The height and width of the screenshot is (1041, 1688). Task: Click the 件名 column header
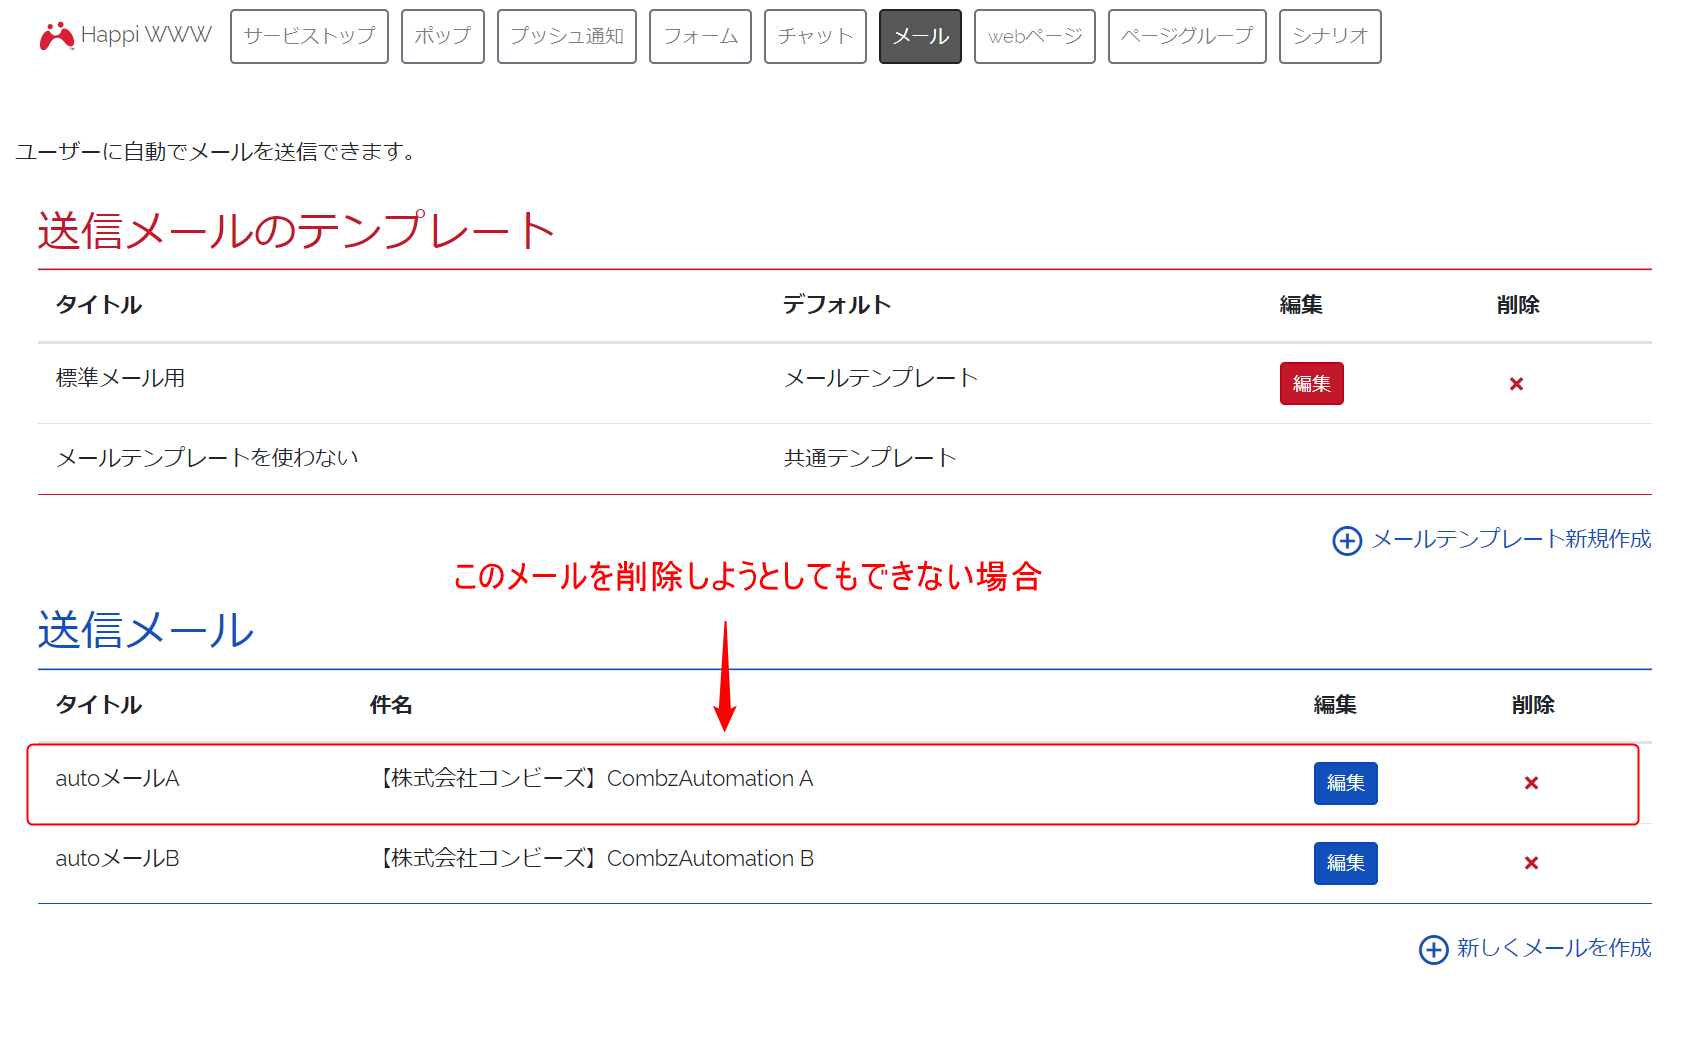point(391,705)
